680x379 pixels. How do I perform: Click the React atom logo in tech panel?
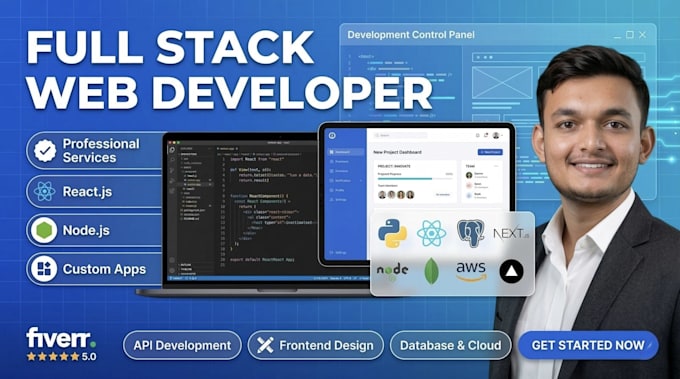[432, 233]
